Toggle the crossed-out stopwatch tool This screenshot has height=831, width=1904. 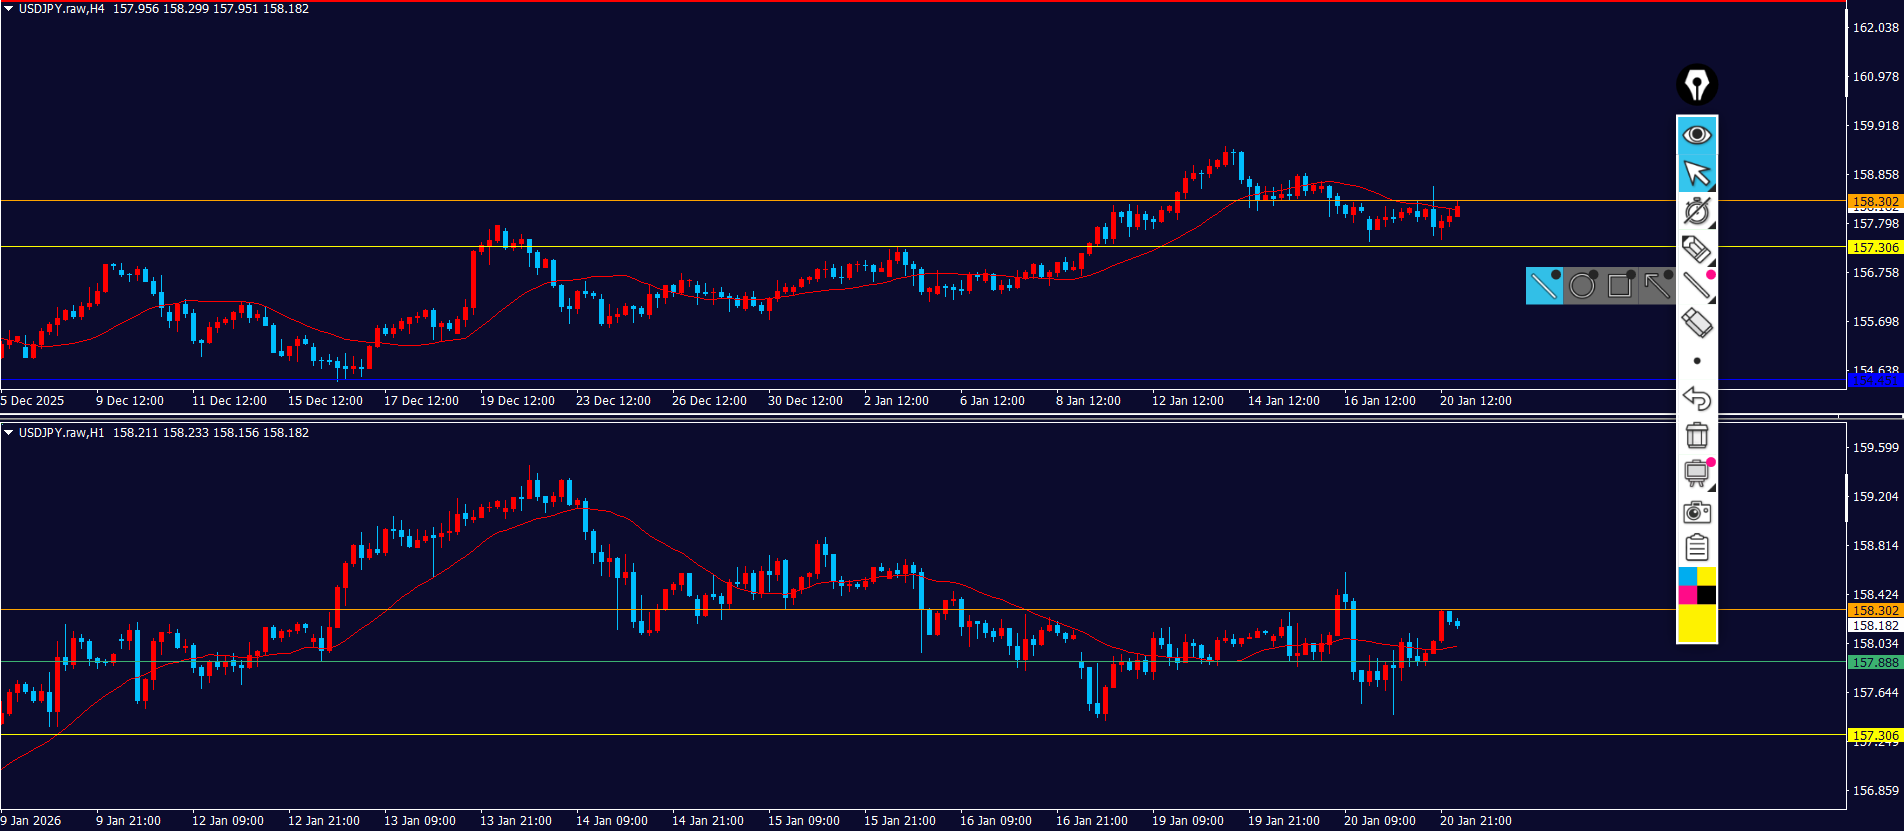click(x=1697, y=211)
